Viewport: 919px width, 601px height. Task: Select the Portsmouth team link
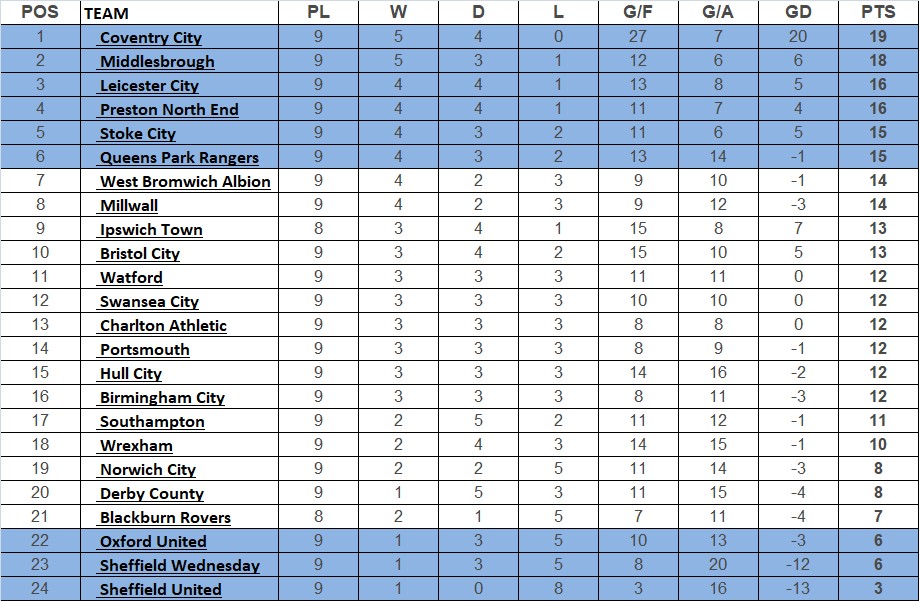tap(144, 350)
